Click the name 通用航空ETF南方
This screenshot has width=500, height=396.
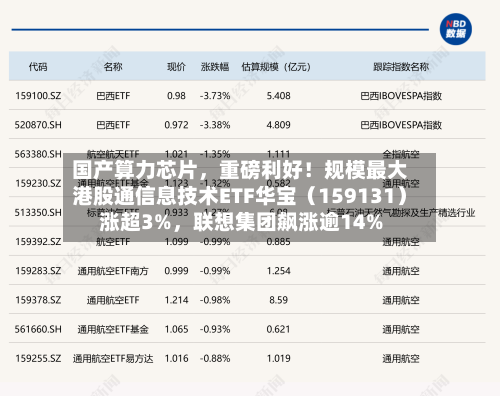pyautogui.click(x=113, y=271)
